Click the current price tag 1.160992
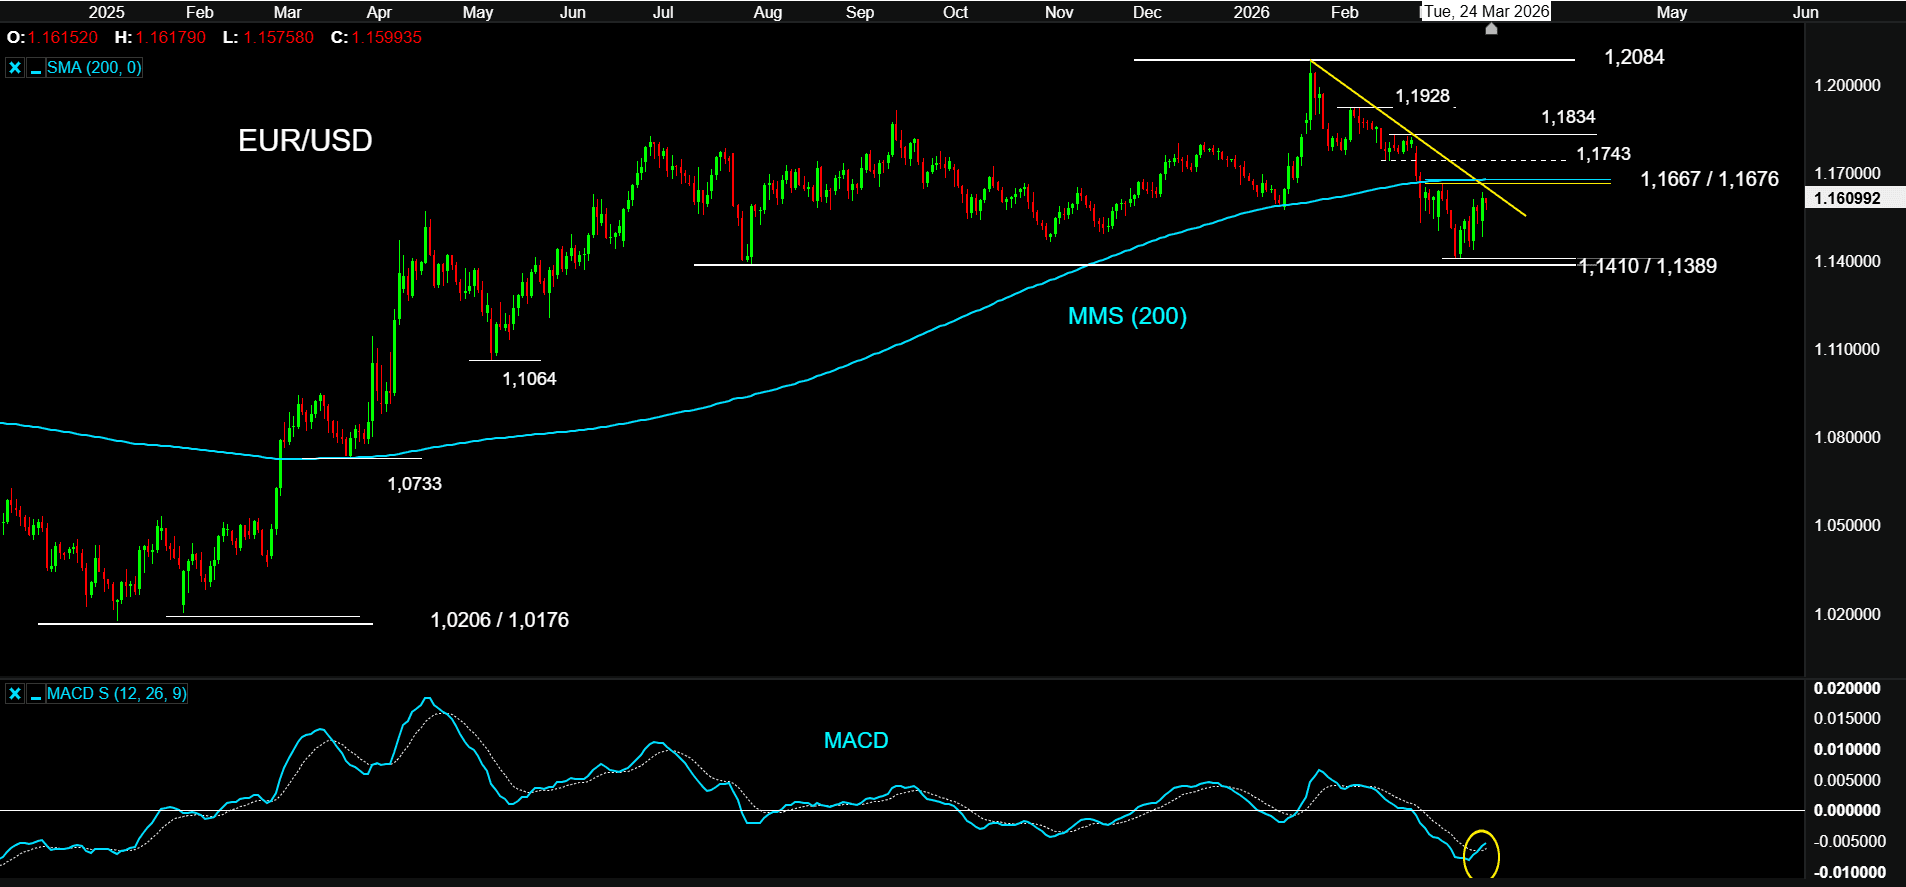 coord(1848,198)
